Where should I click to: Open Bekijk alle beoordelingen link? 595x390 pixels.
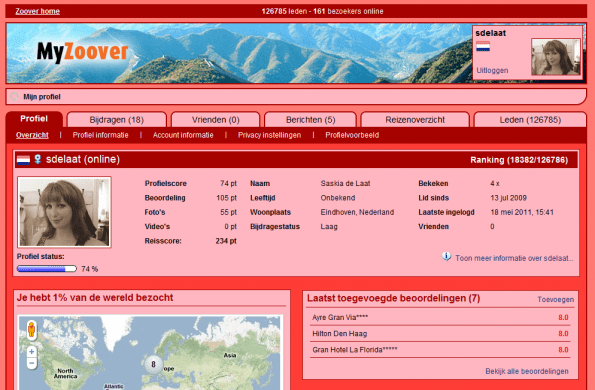click(x=527, y=371)
